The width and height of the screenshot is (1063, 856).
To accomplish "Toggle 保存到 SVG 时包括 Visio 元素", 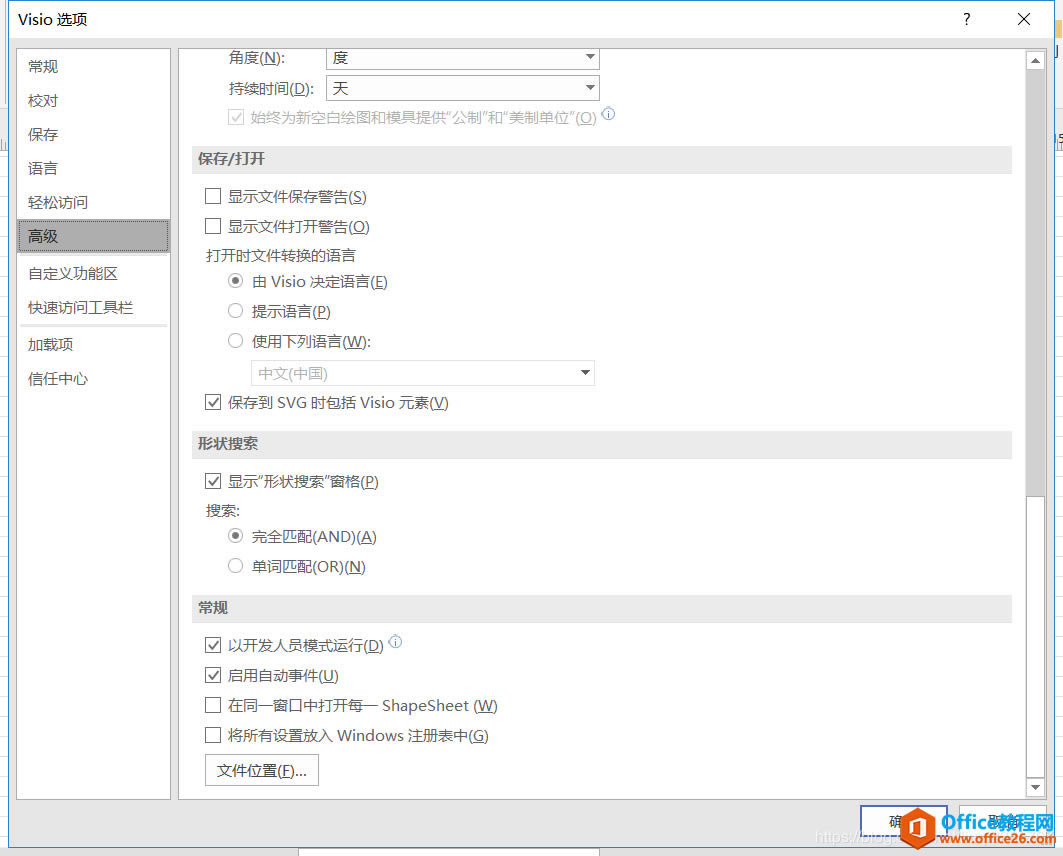I will (x=213, y=402).
